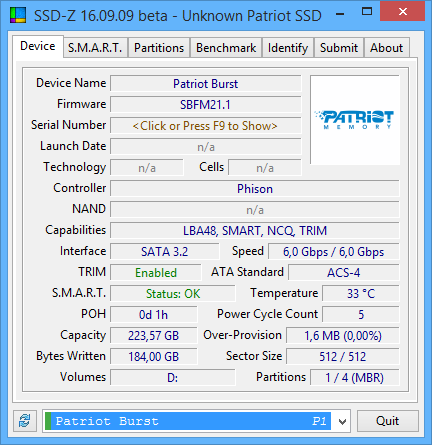This screenshot has width=432, height=445.
Task: Close the SSD-Z window
Action: (403, 12)
